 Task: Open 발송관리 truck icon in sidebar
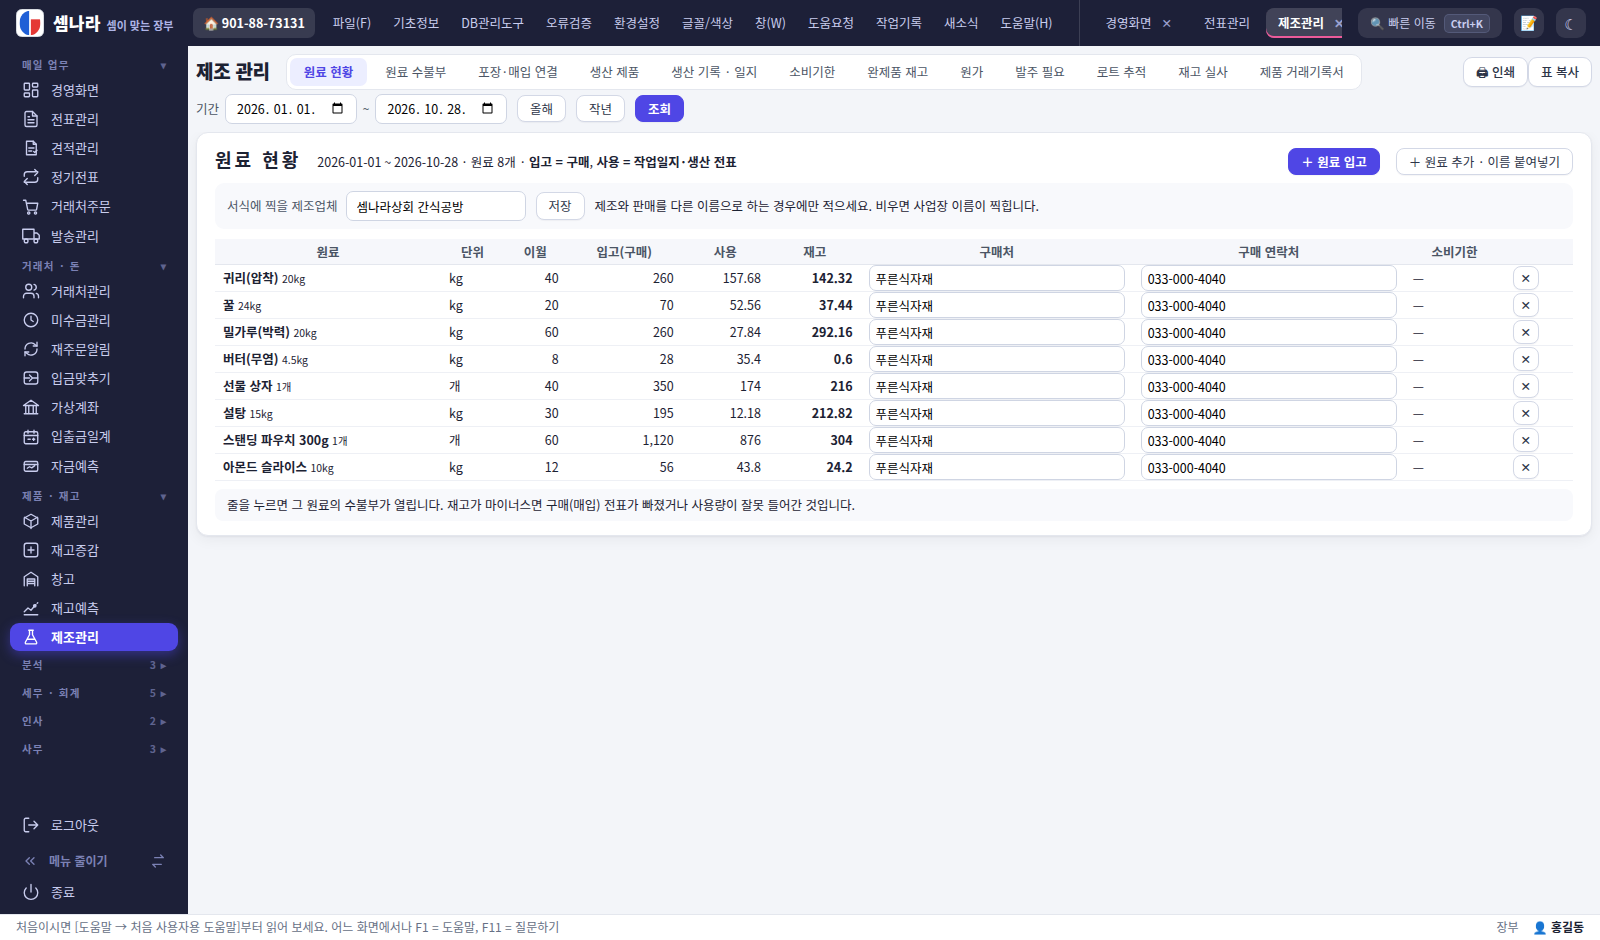point(31,236)
